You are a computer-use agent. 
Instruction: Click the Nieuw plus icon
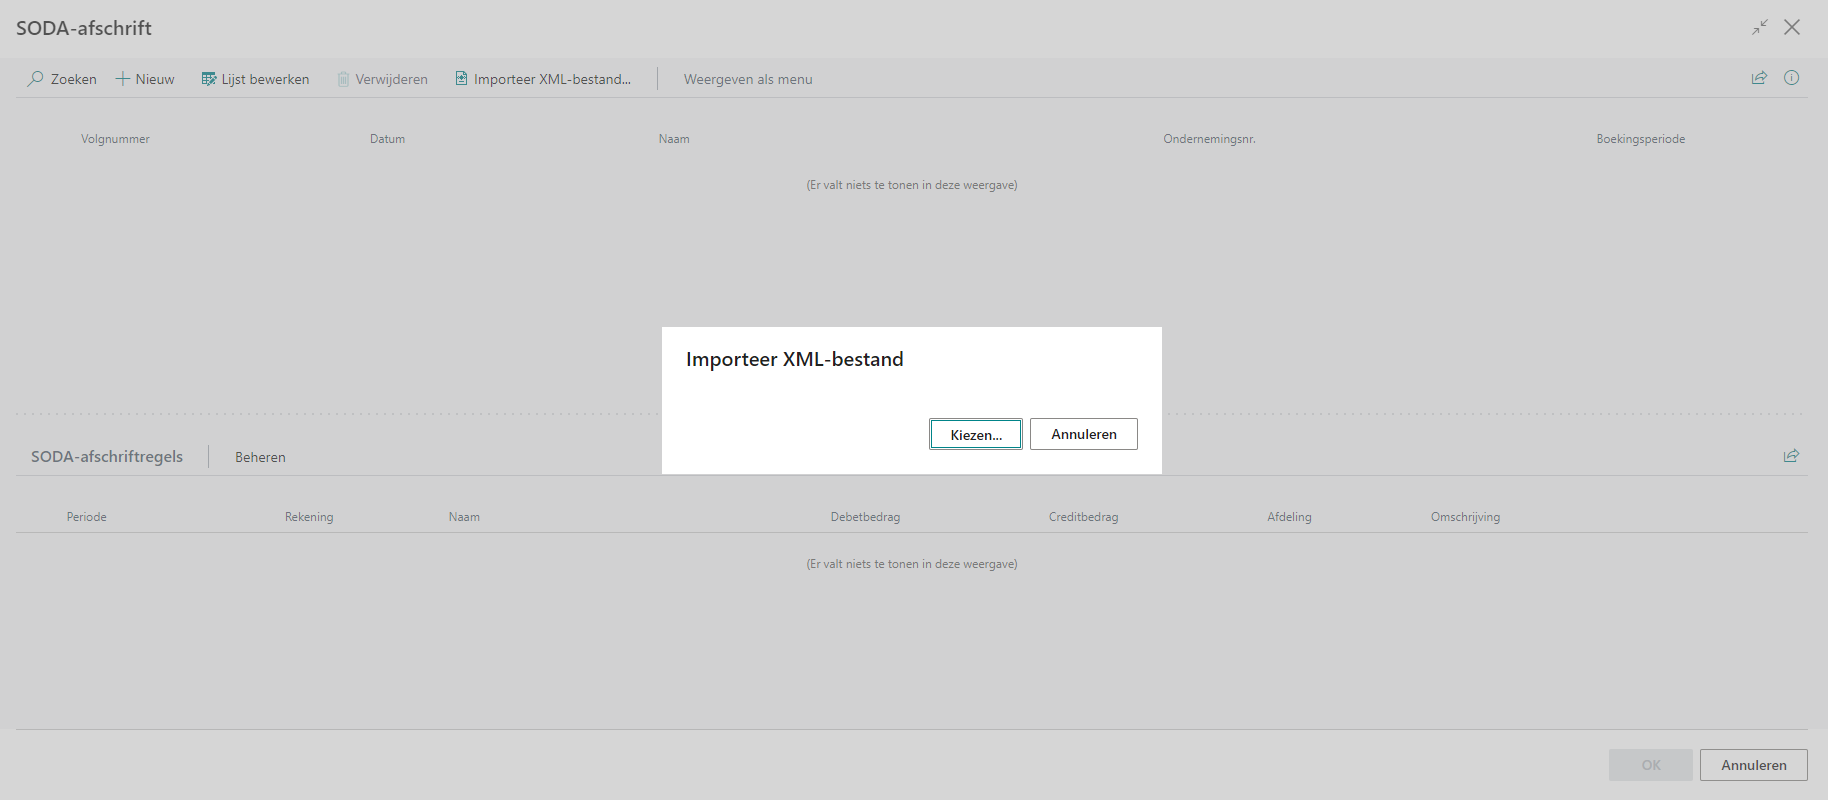(123, 79)
